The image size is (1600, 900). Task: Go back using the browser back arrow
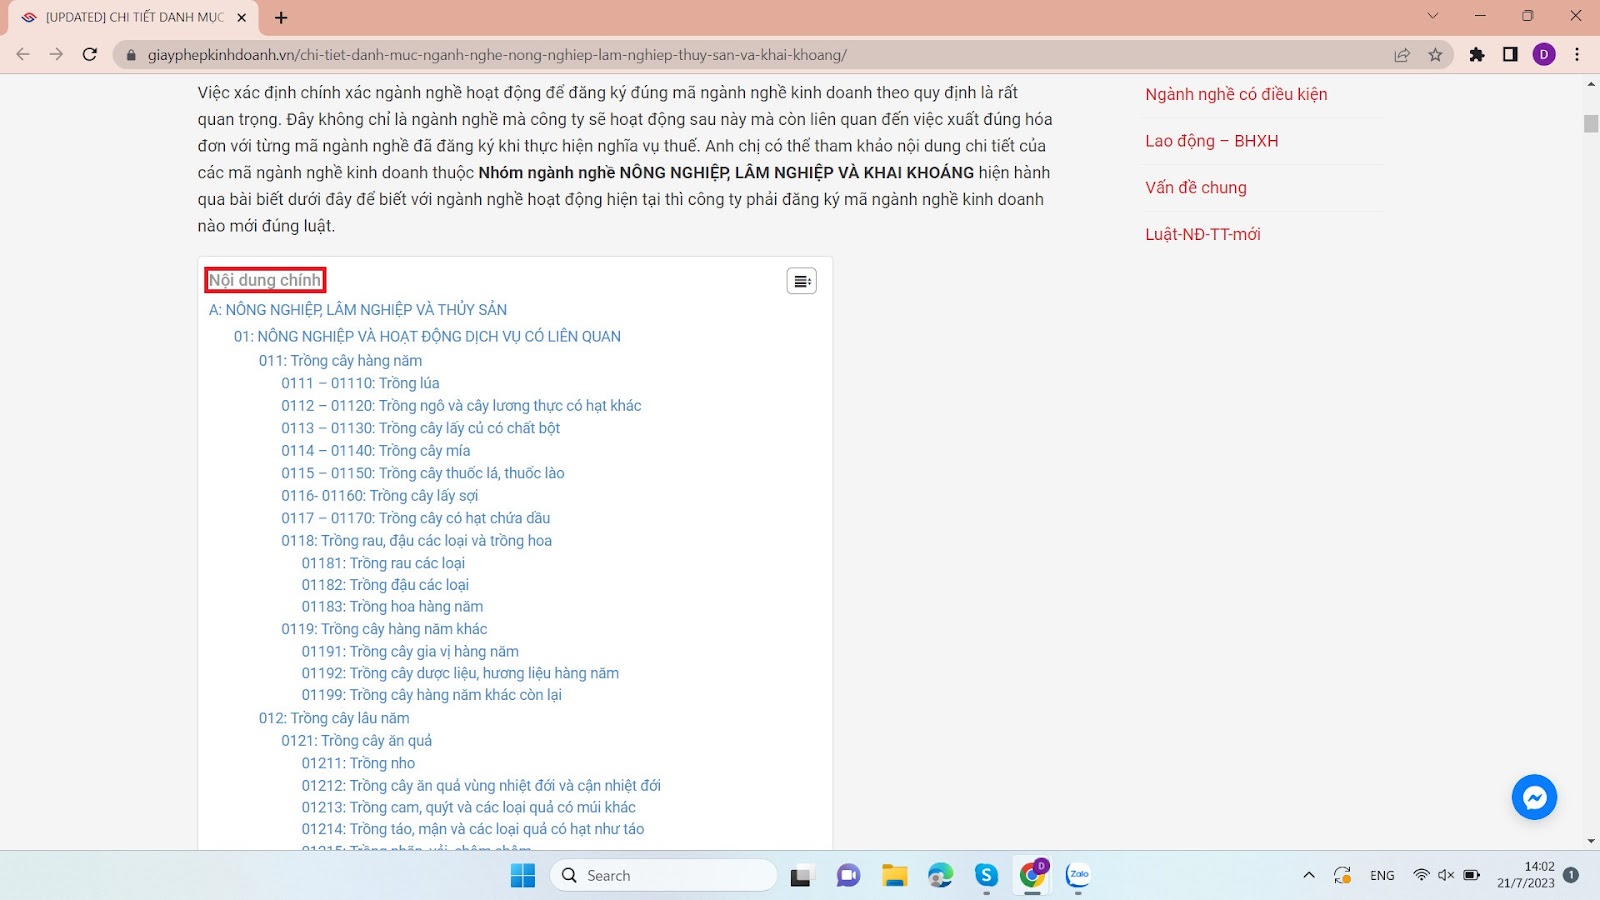[x=23, y=55]
